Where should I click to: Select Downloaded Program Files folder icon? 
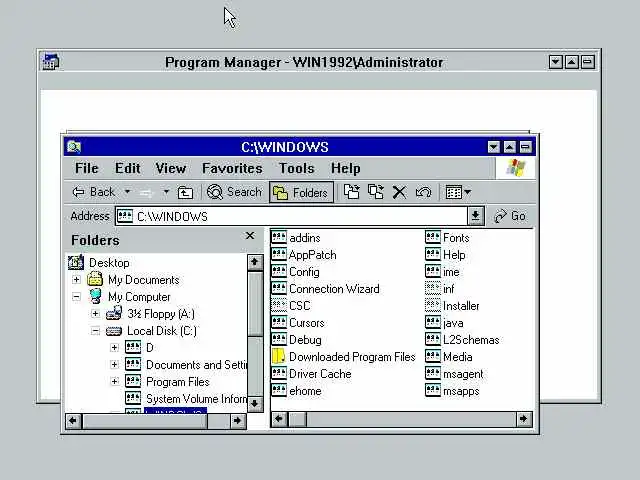tap(279, 356)
